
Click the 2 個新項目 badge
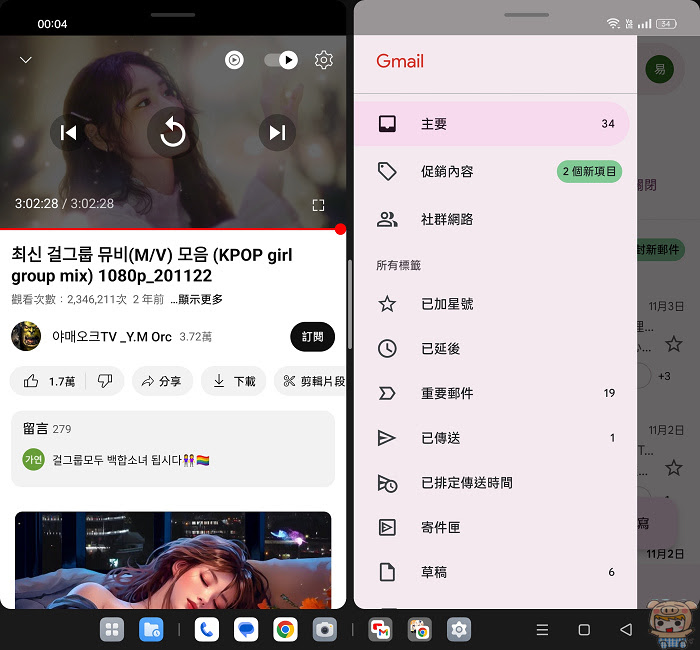pyautogui.click(x=589, y=171)
